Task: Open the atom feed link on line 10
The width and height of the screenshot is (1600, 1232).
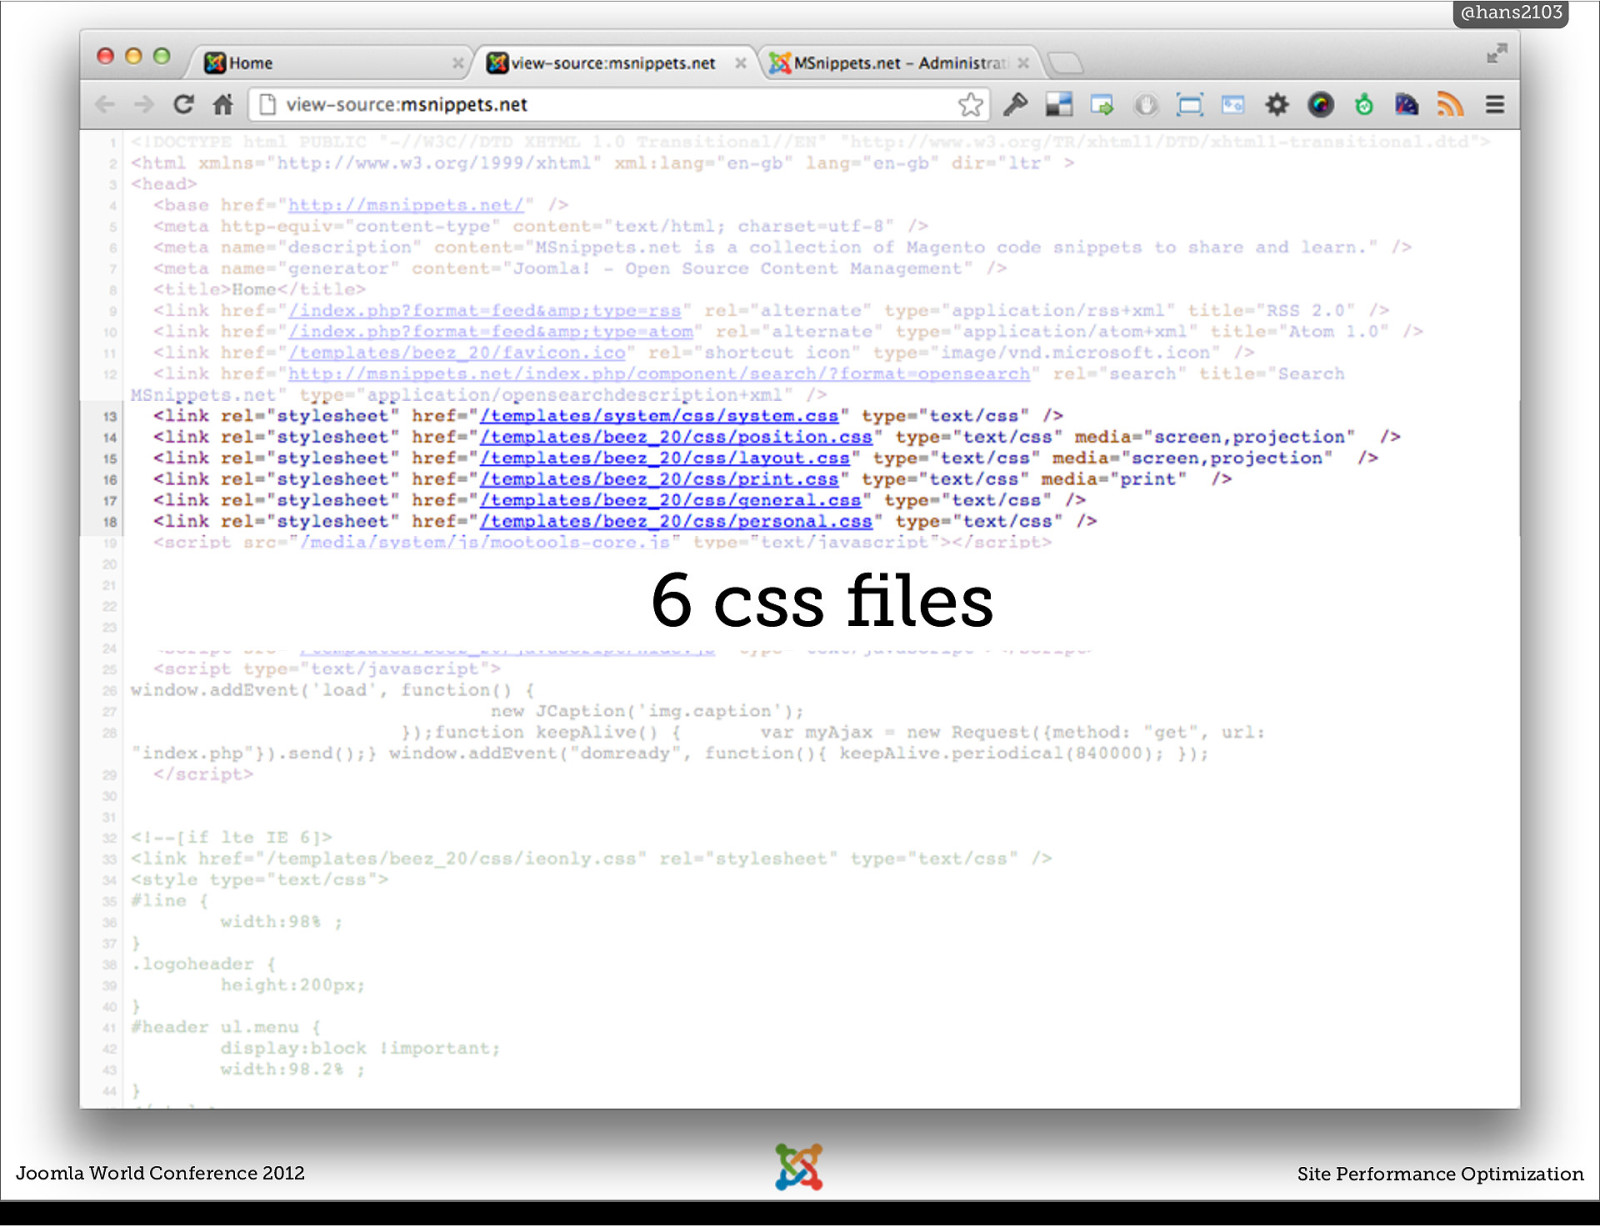Action: [x=491, y=332]
